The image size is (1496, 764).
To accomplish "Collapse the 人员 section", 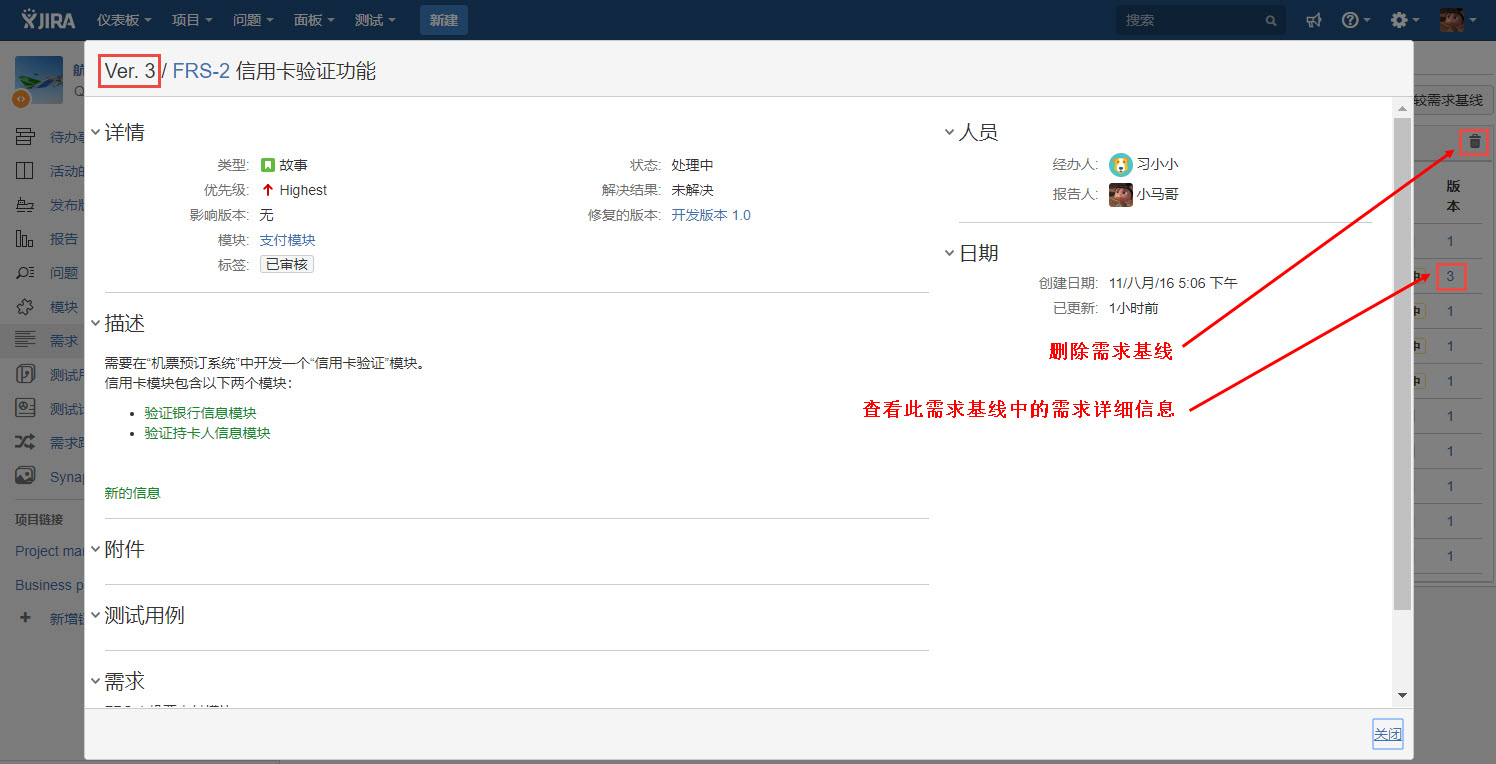I will [x=949, y=133].
